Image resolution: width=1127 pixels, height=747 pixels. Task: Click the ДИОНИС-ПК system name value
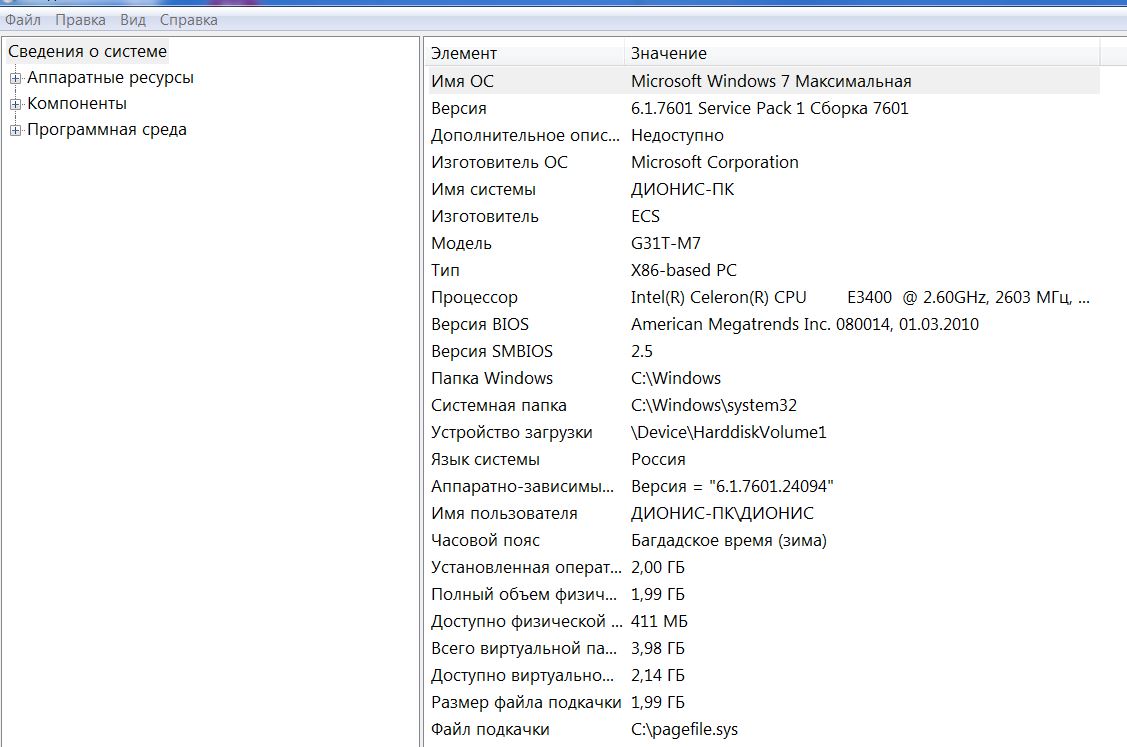coord(683,190)
